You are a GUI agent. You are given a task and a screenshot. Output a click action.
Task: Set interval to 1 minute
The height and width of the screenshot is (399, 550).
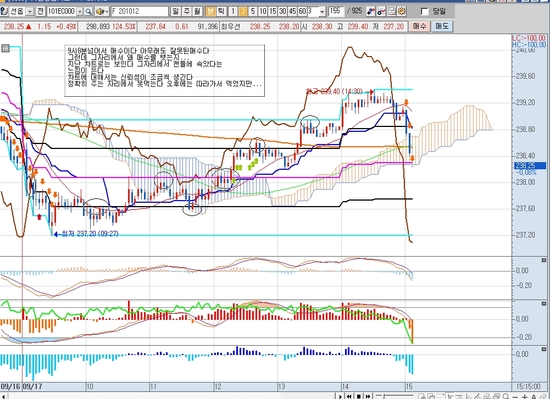(x=233, y=12)
